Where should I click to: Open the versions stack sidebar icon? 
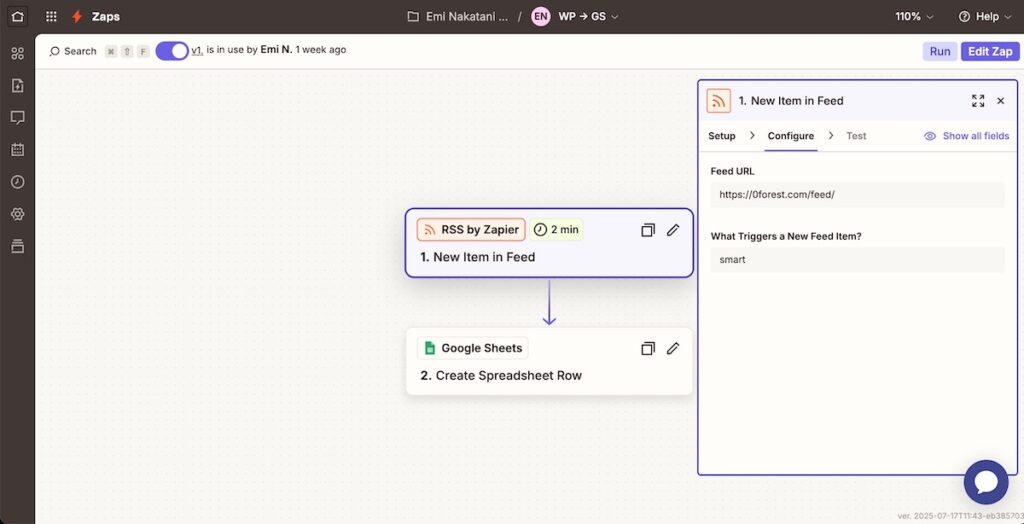click(x=18, y=246)
